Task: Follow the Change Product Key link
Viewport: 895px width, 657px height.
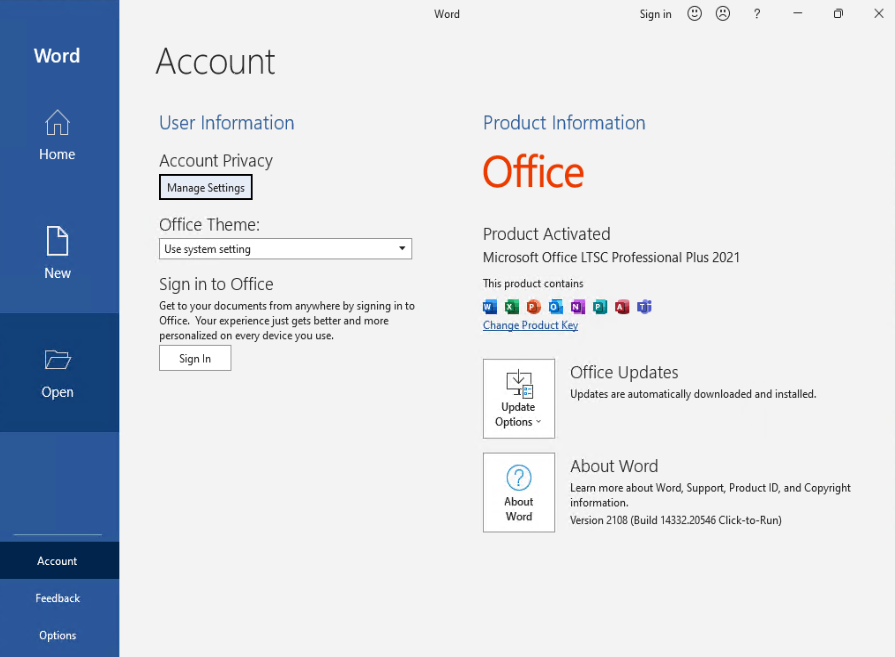Action: pos(530,326)
